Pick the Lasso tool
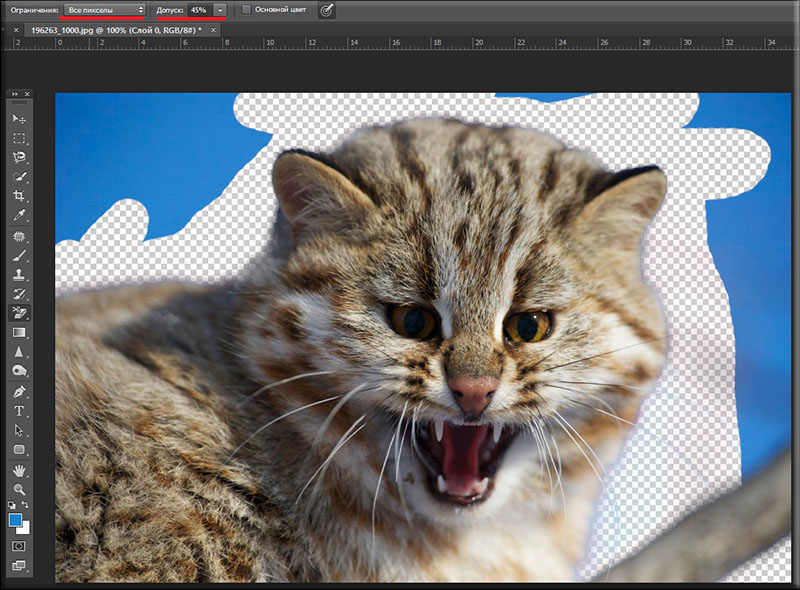This screenshot has width=800, height=590. coord(19,157)
